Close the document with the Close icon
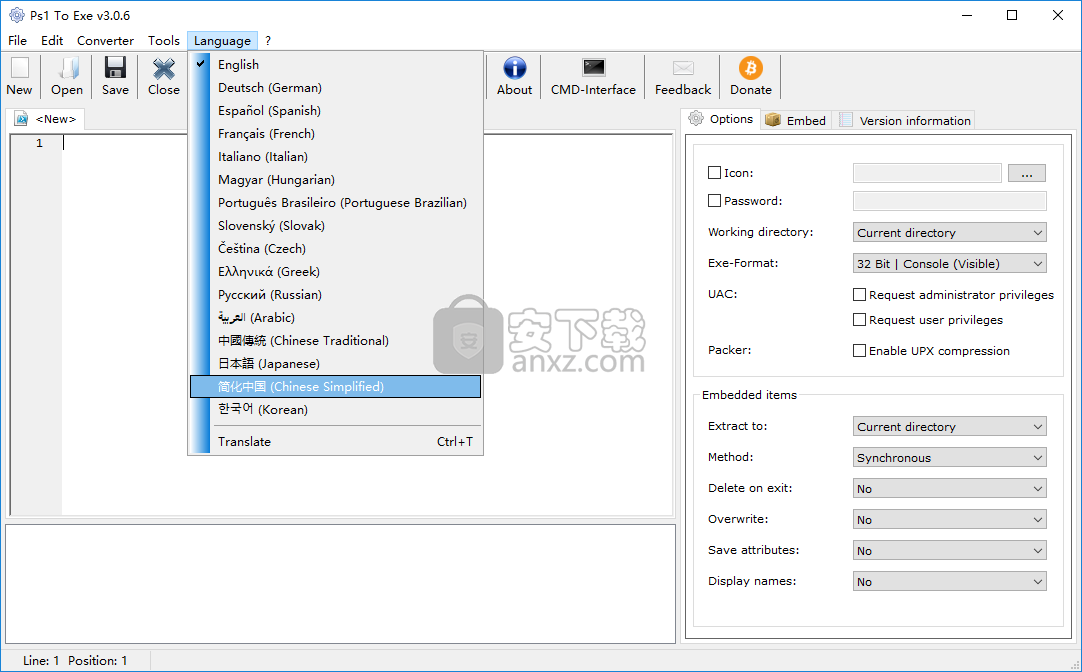The height and width of the screenshot is (672, 1082). click(164, 68)
